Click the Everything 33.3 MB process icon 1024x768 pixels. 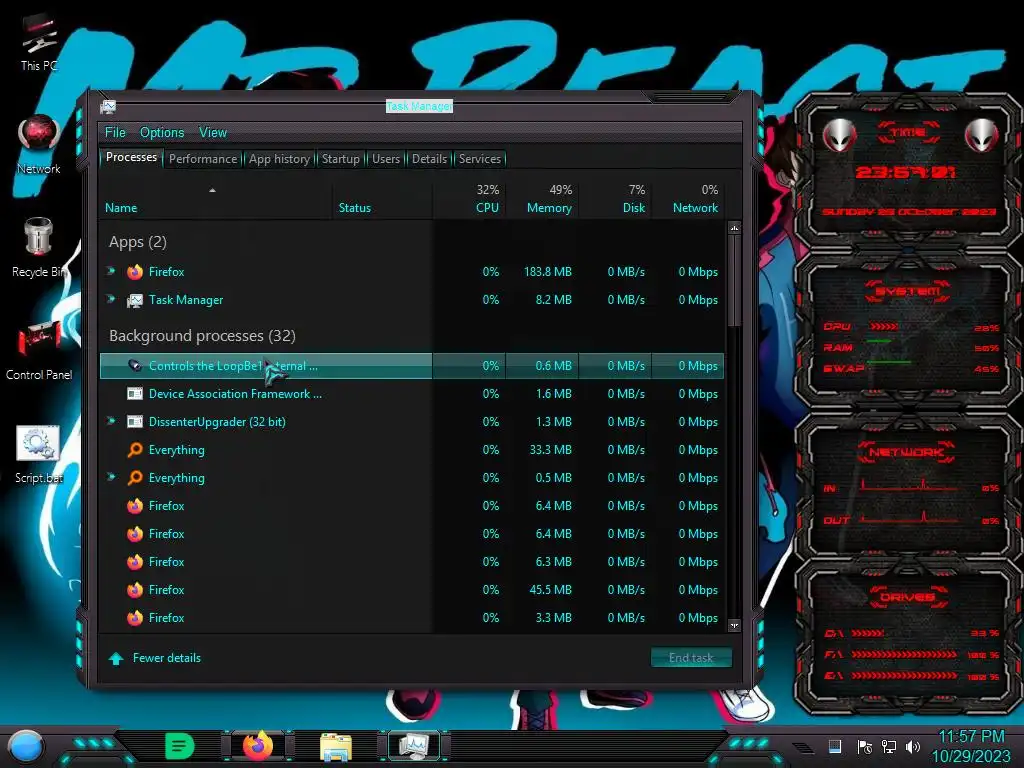135,450
